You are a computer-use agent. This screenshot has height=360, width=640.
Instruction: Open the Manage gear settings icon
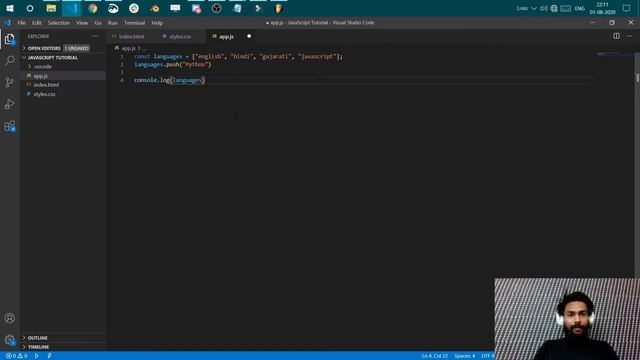[9, 340]
